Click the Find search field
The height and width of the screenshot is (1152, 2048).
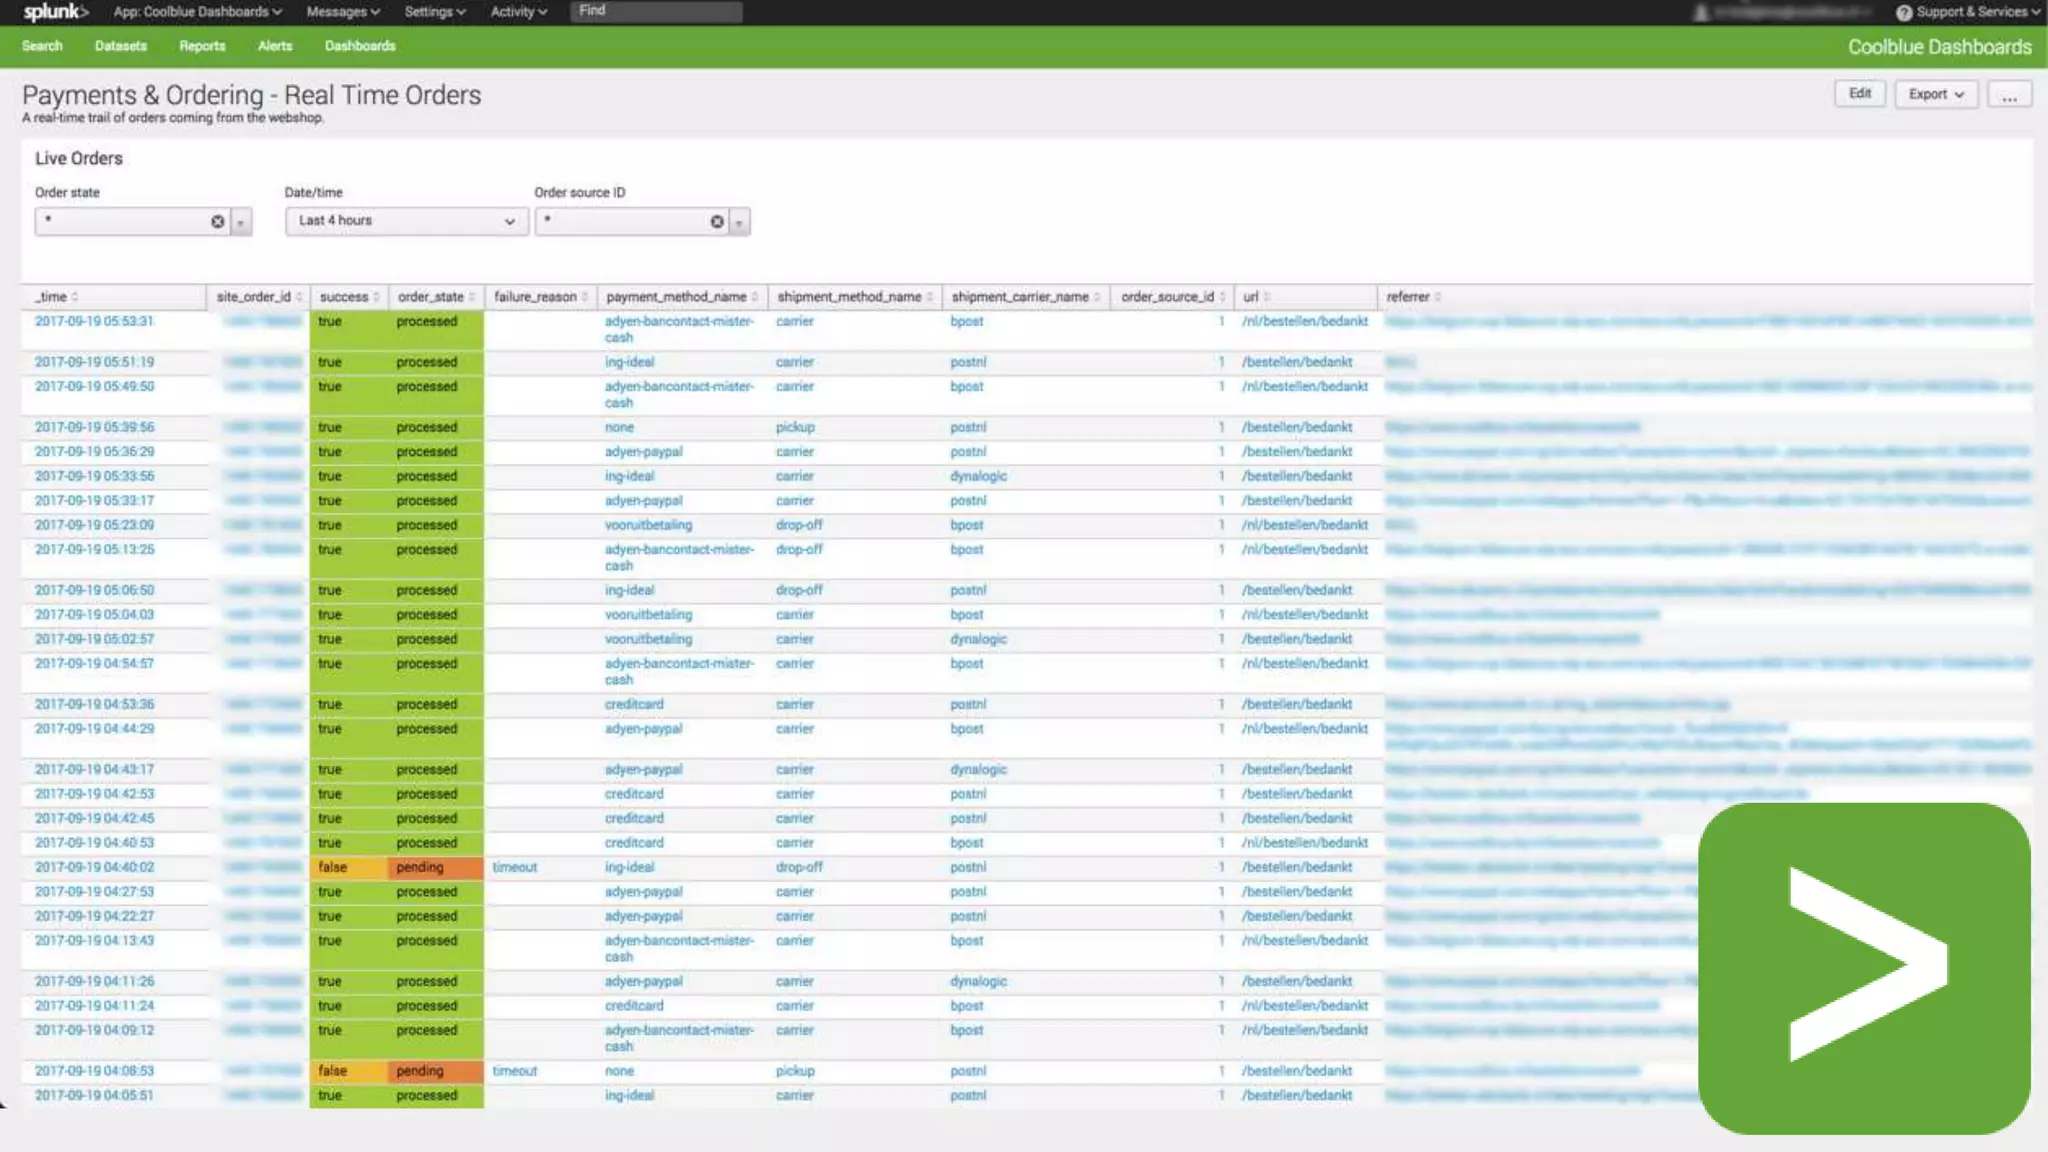click(x=656, y=11)
